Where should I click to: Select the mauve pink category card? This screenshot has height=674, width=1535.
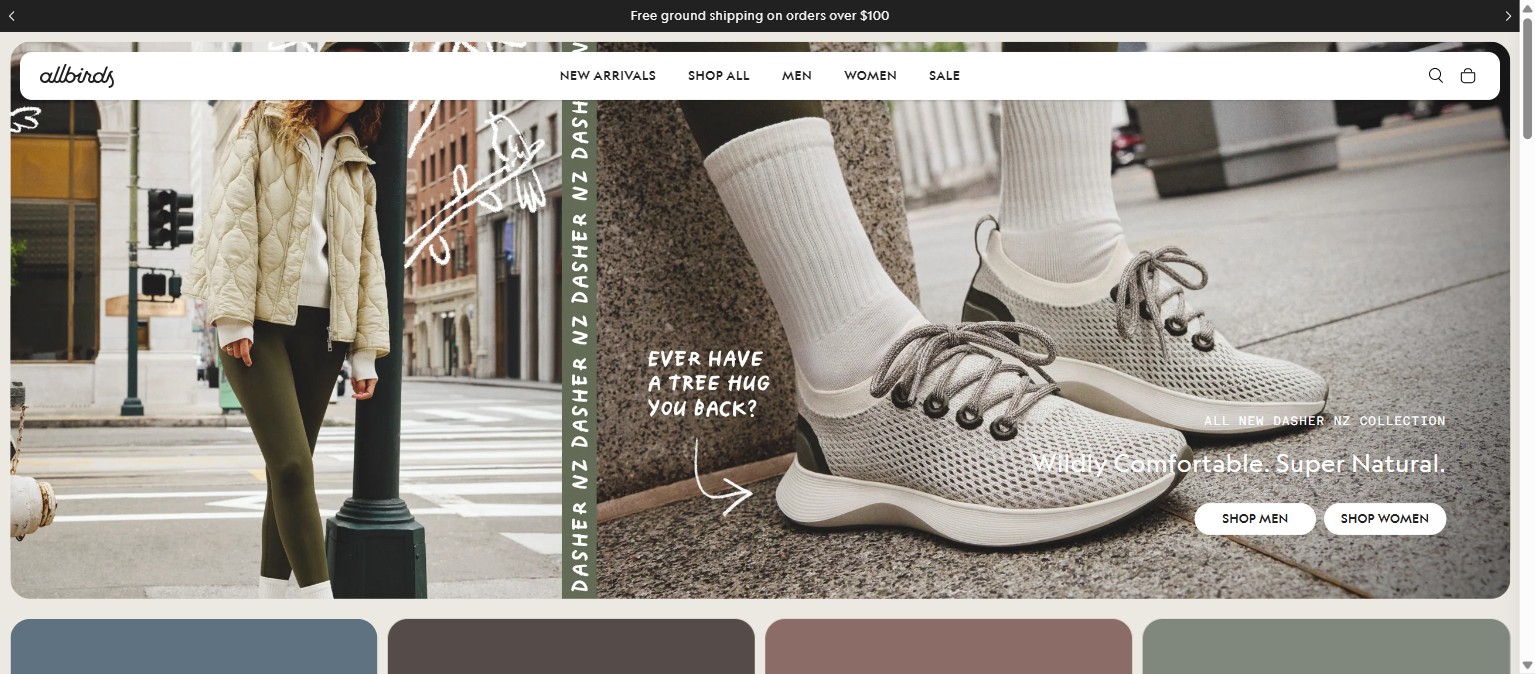coord(948,646)
